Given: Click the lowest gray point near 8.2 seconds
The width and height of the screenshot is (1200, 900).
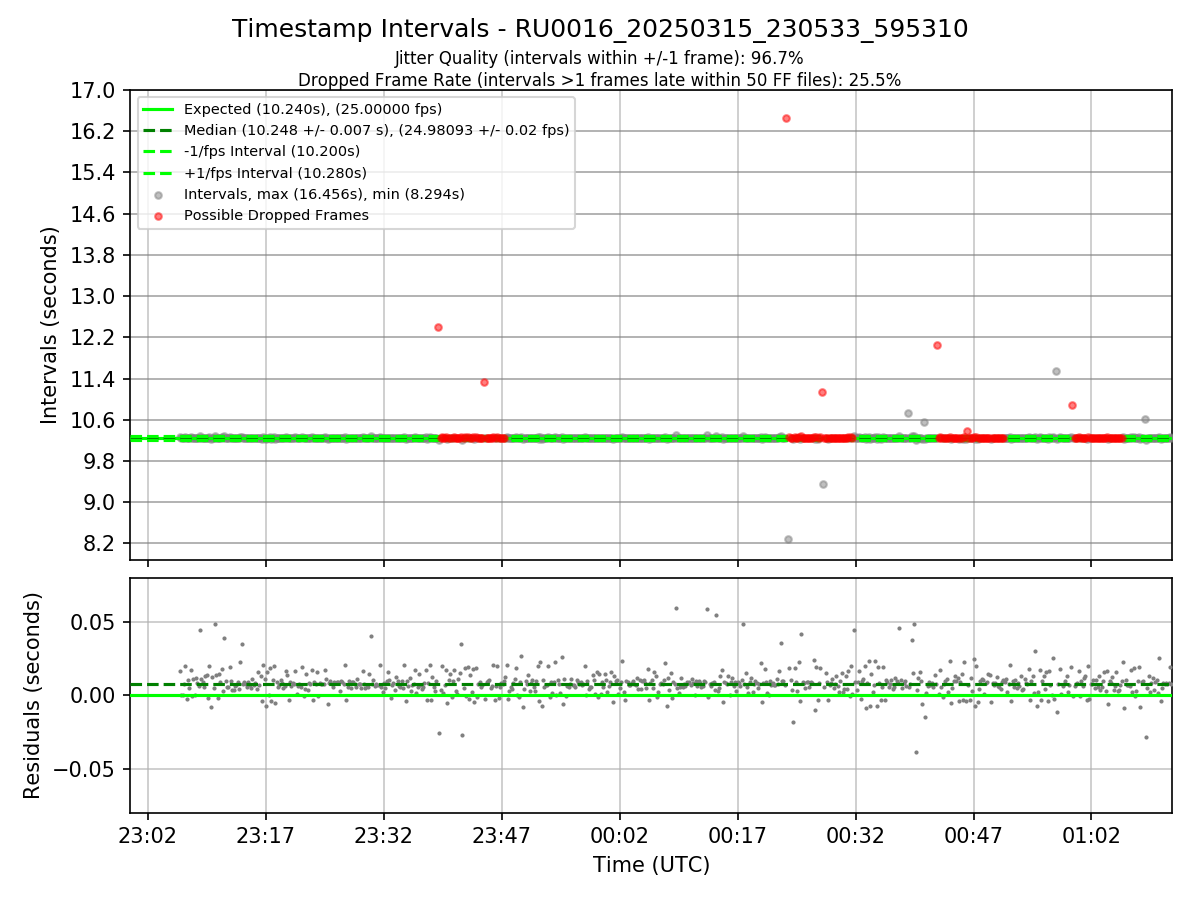Looking at the screenshot, I should click(x=788, y=539).
